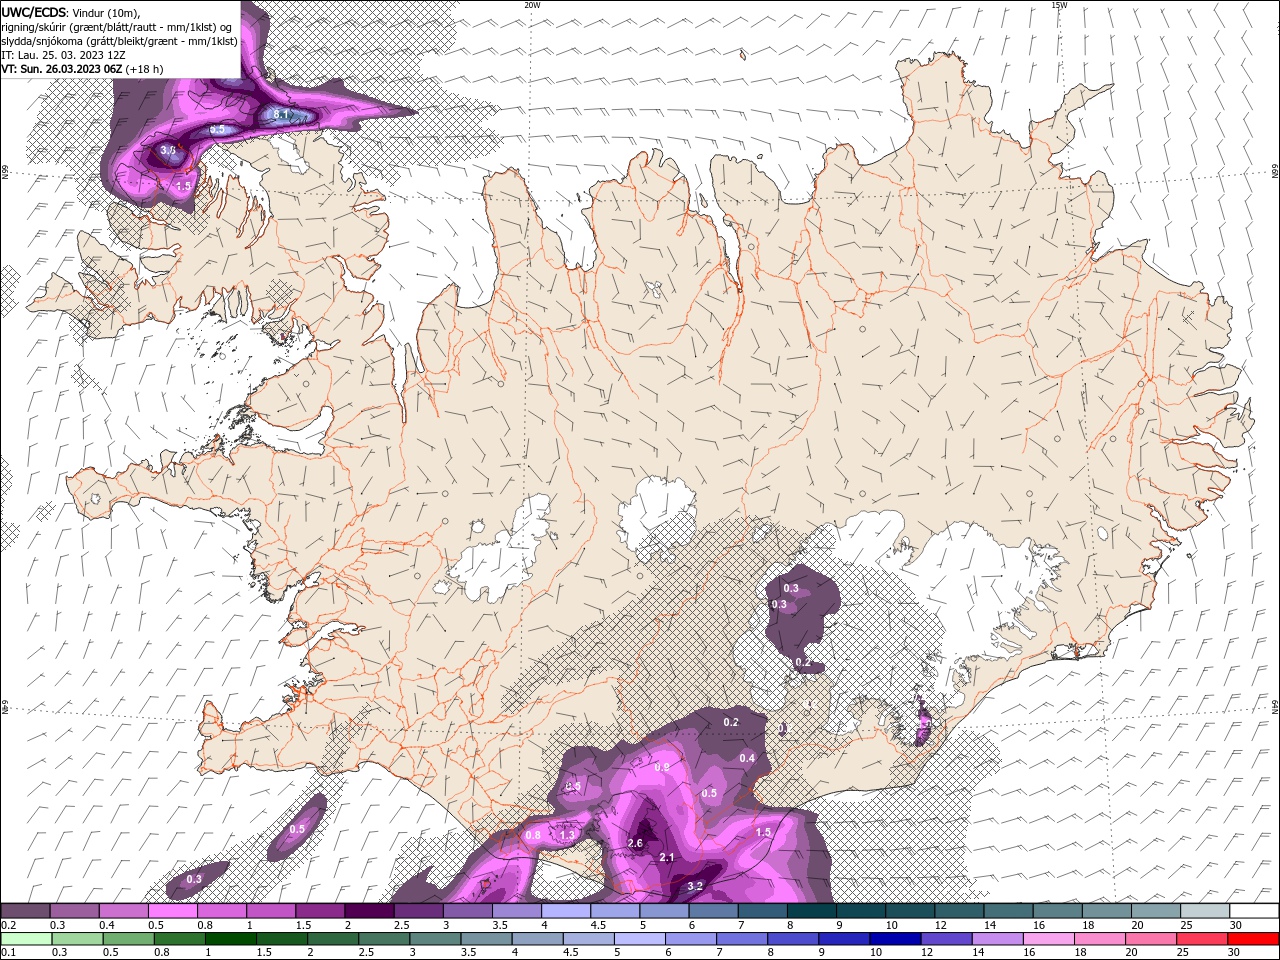Image resolution: width=1280 pixels, height=960 pixels.
Task: Click the 5.5 precipitation value label
Action: (x=217, y=130)
